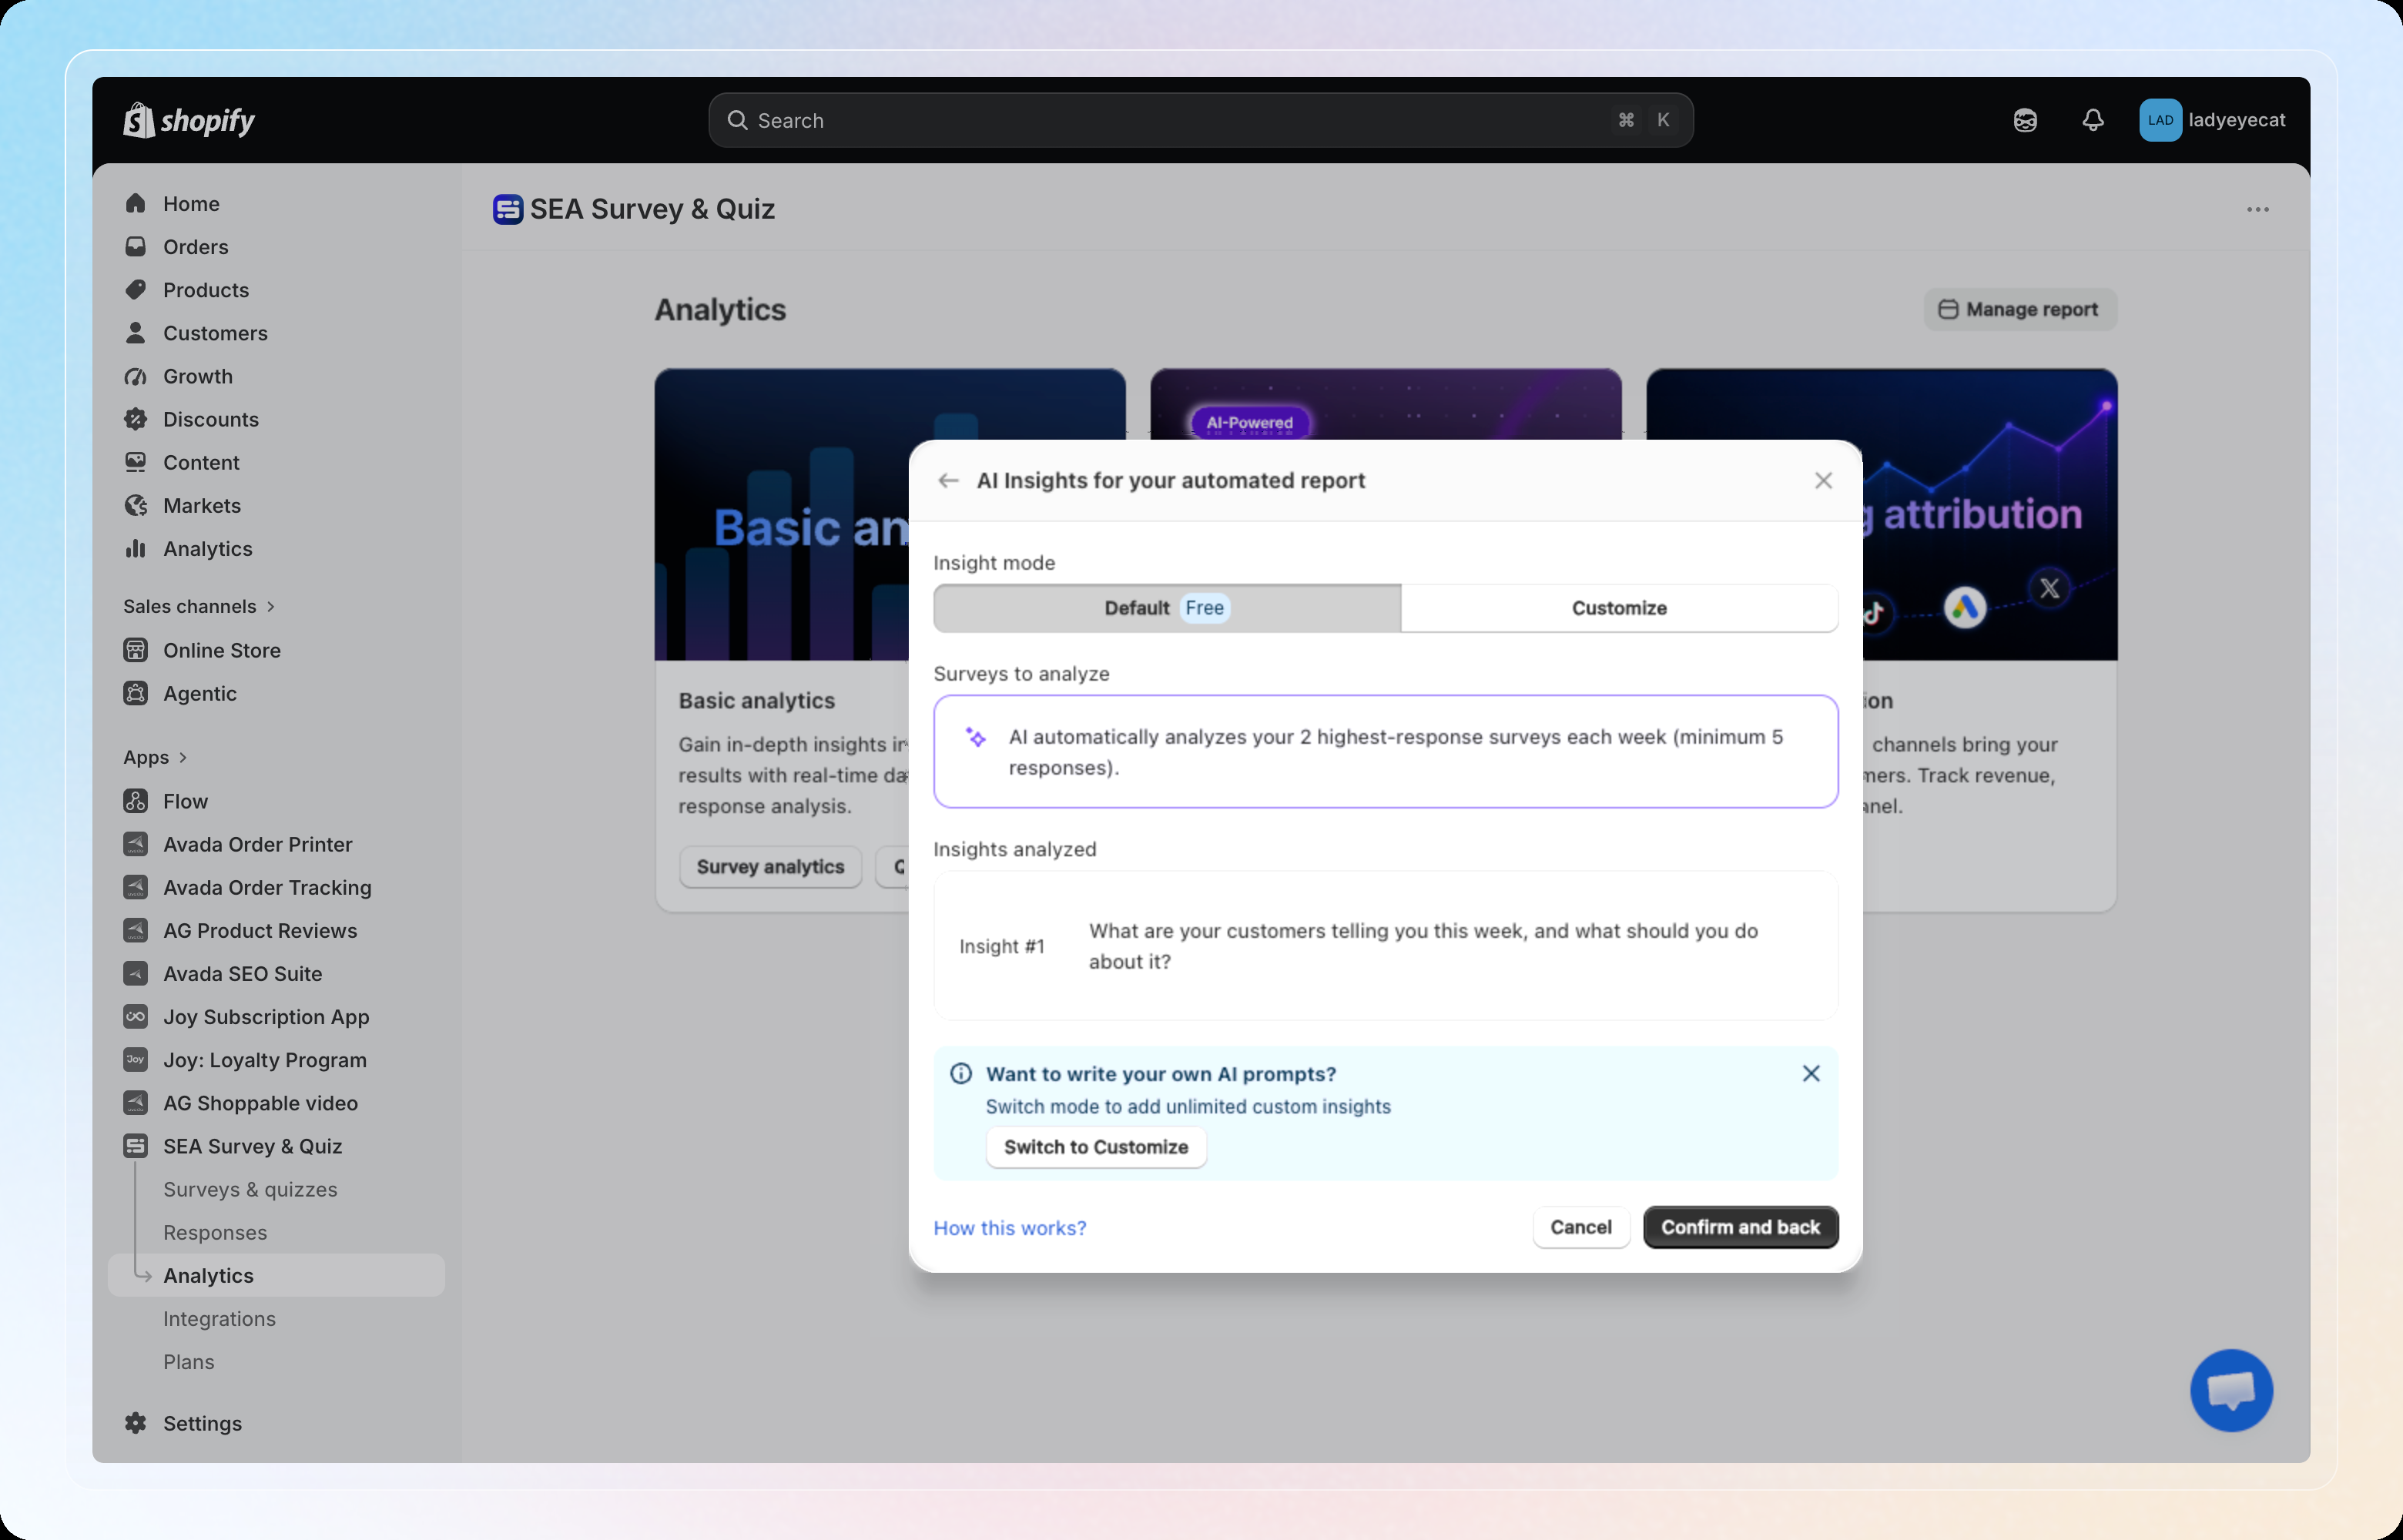Click the Products tag icon

136,290
